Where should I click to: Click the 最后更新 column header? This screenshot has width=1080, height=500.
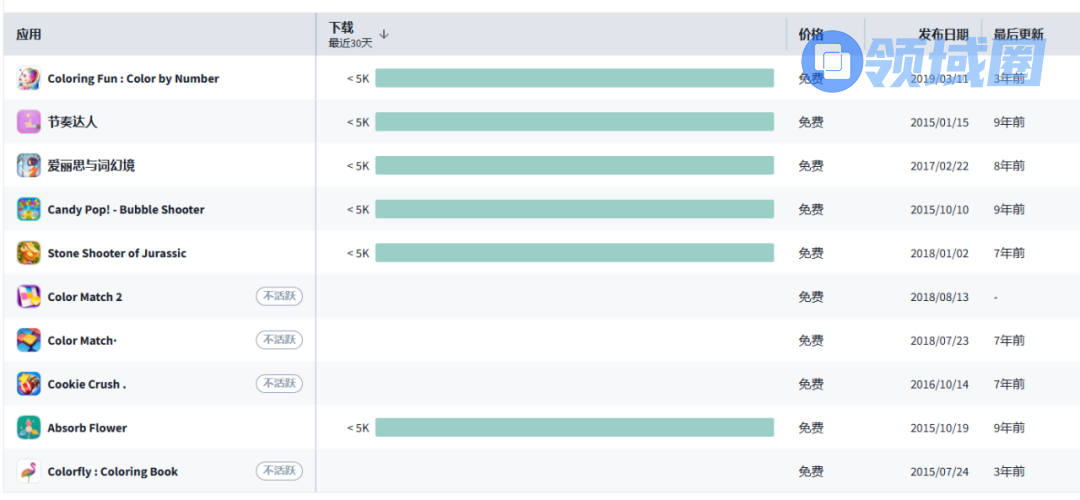tap(1018, 35)
